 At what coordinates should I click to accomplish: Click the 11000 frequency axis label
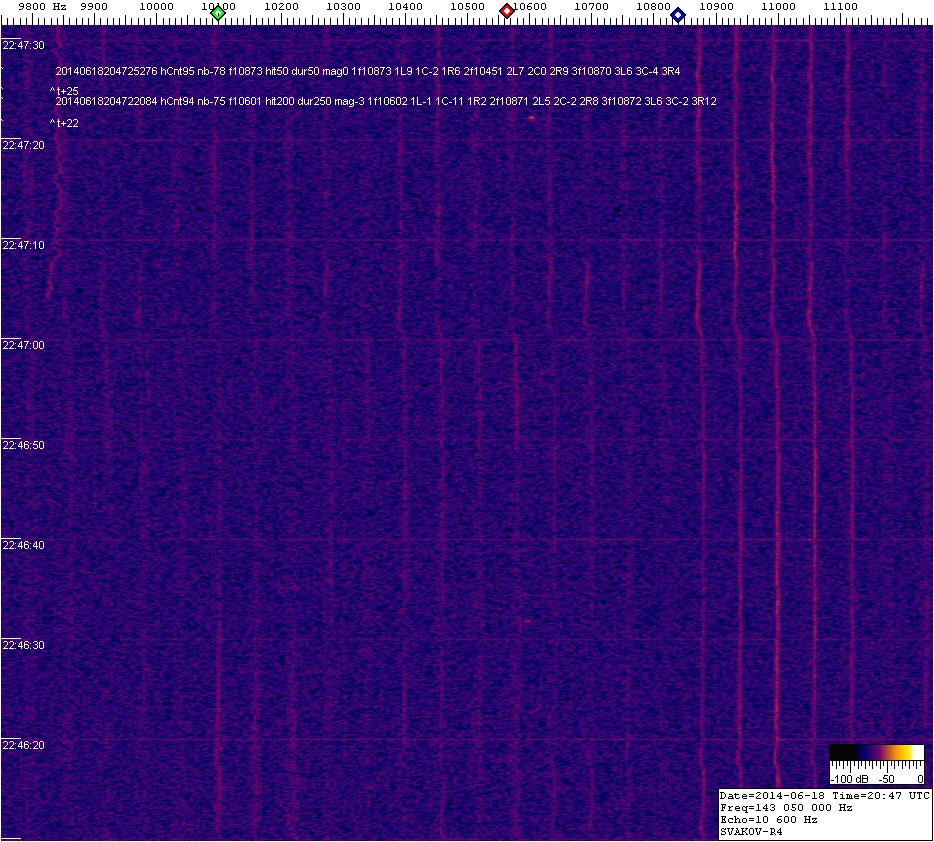pyautogui.click(x=778, y=6)
